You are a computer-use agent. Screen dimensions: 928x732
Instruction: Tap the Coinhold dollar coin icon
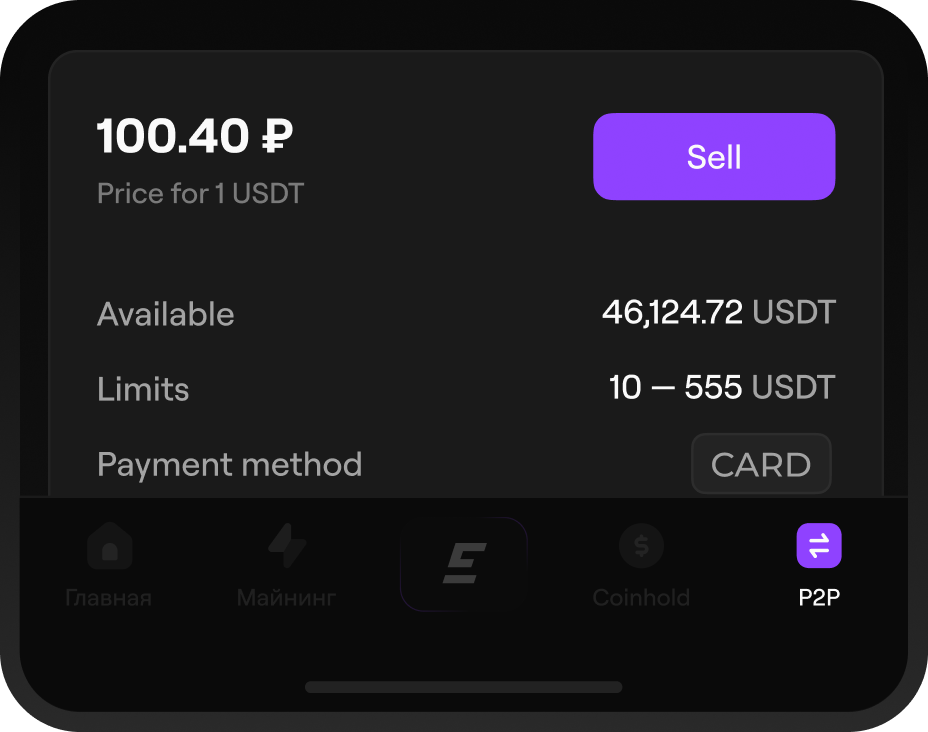641,546
